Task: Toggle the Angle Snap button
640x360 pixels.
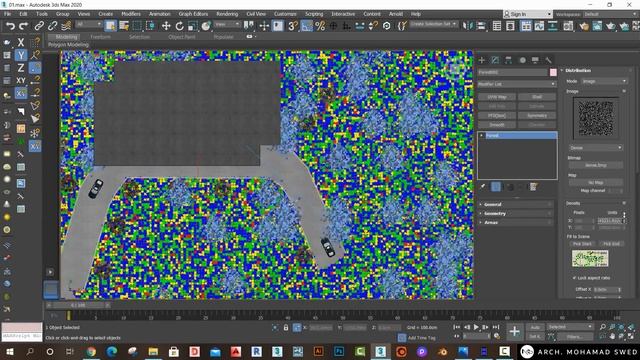Action: click(x=306, y=26)
